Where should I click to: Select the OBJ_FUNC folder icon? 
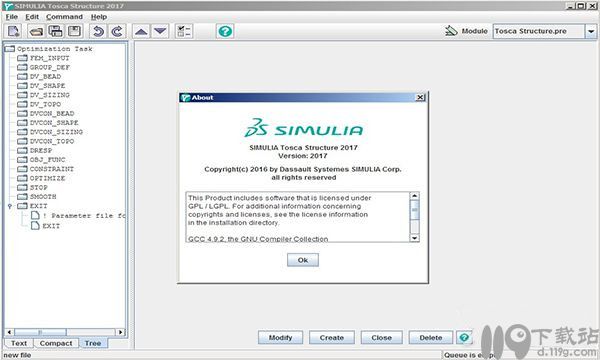pos(23,160)
